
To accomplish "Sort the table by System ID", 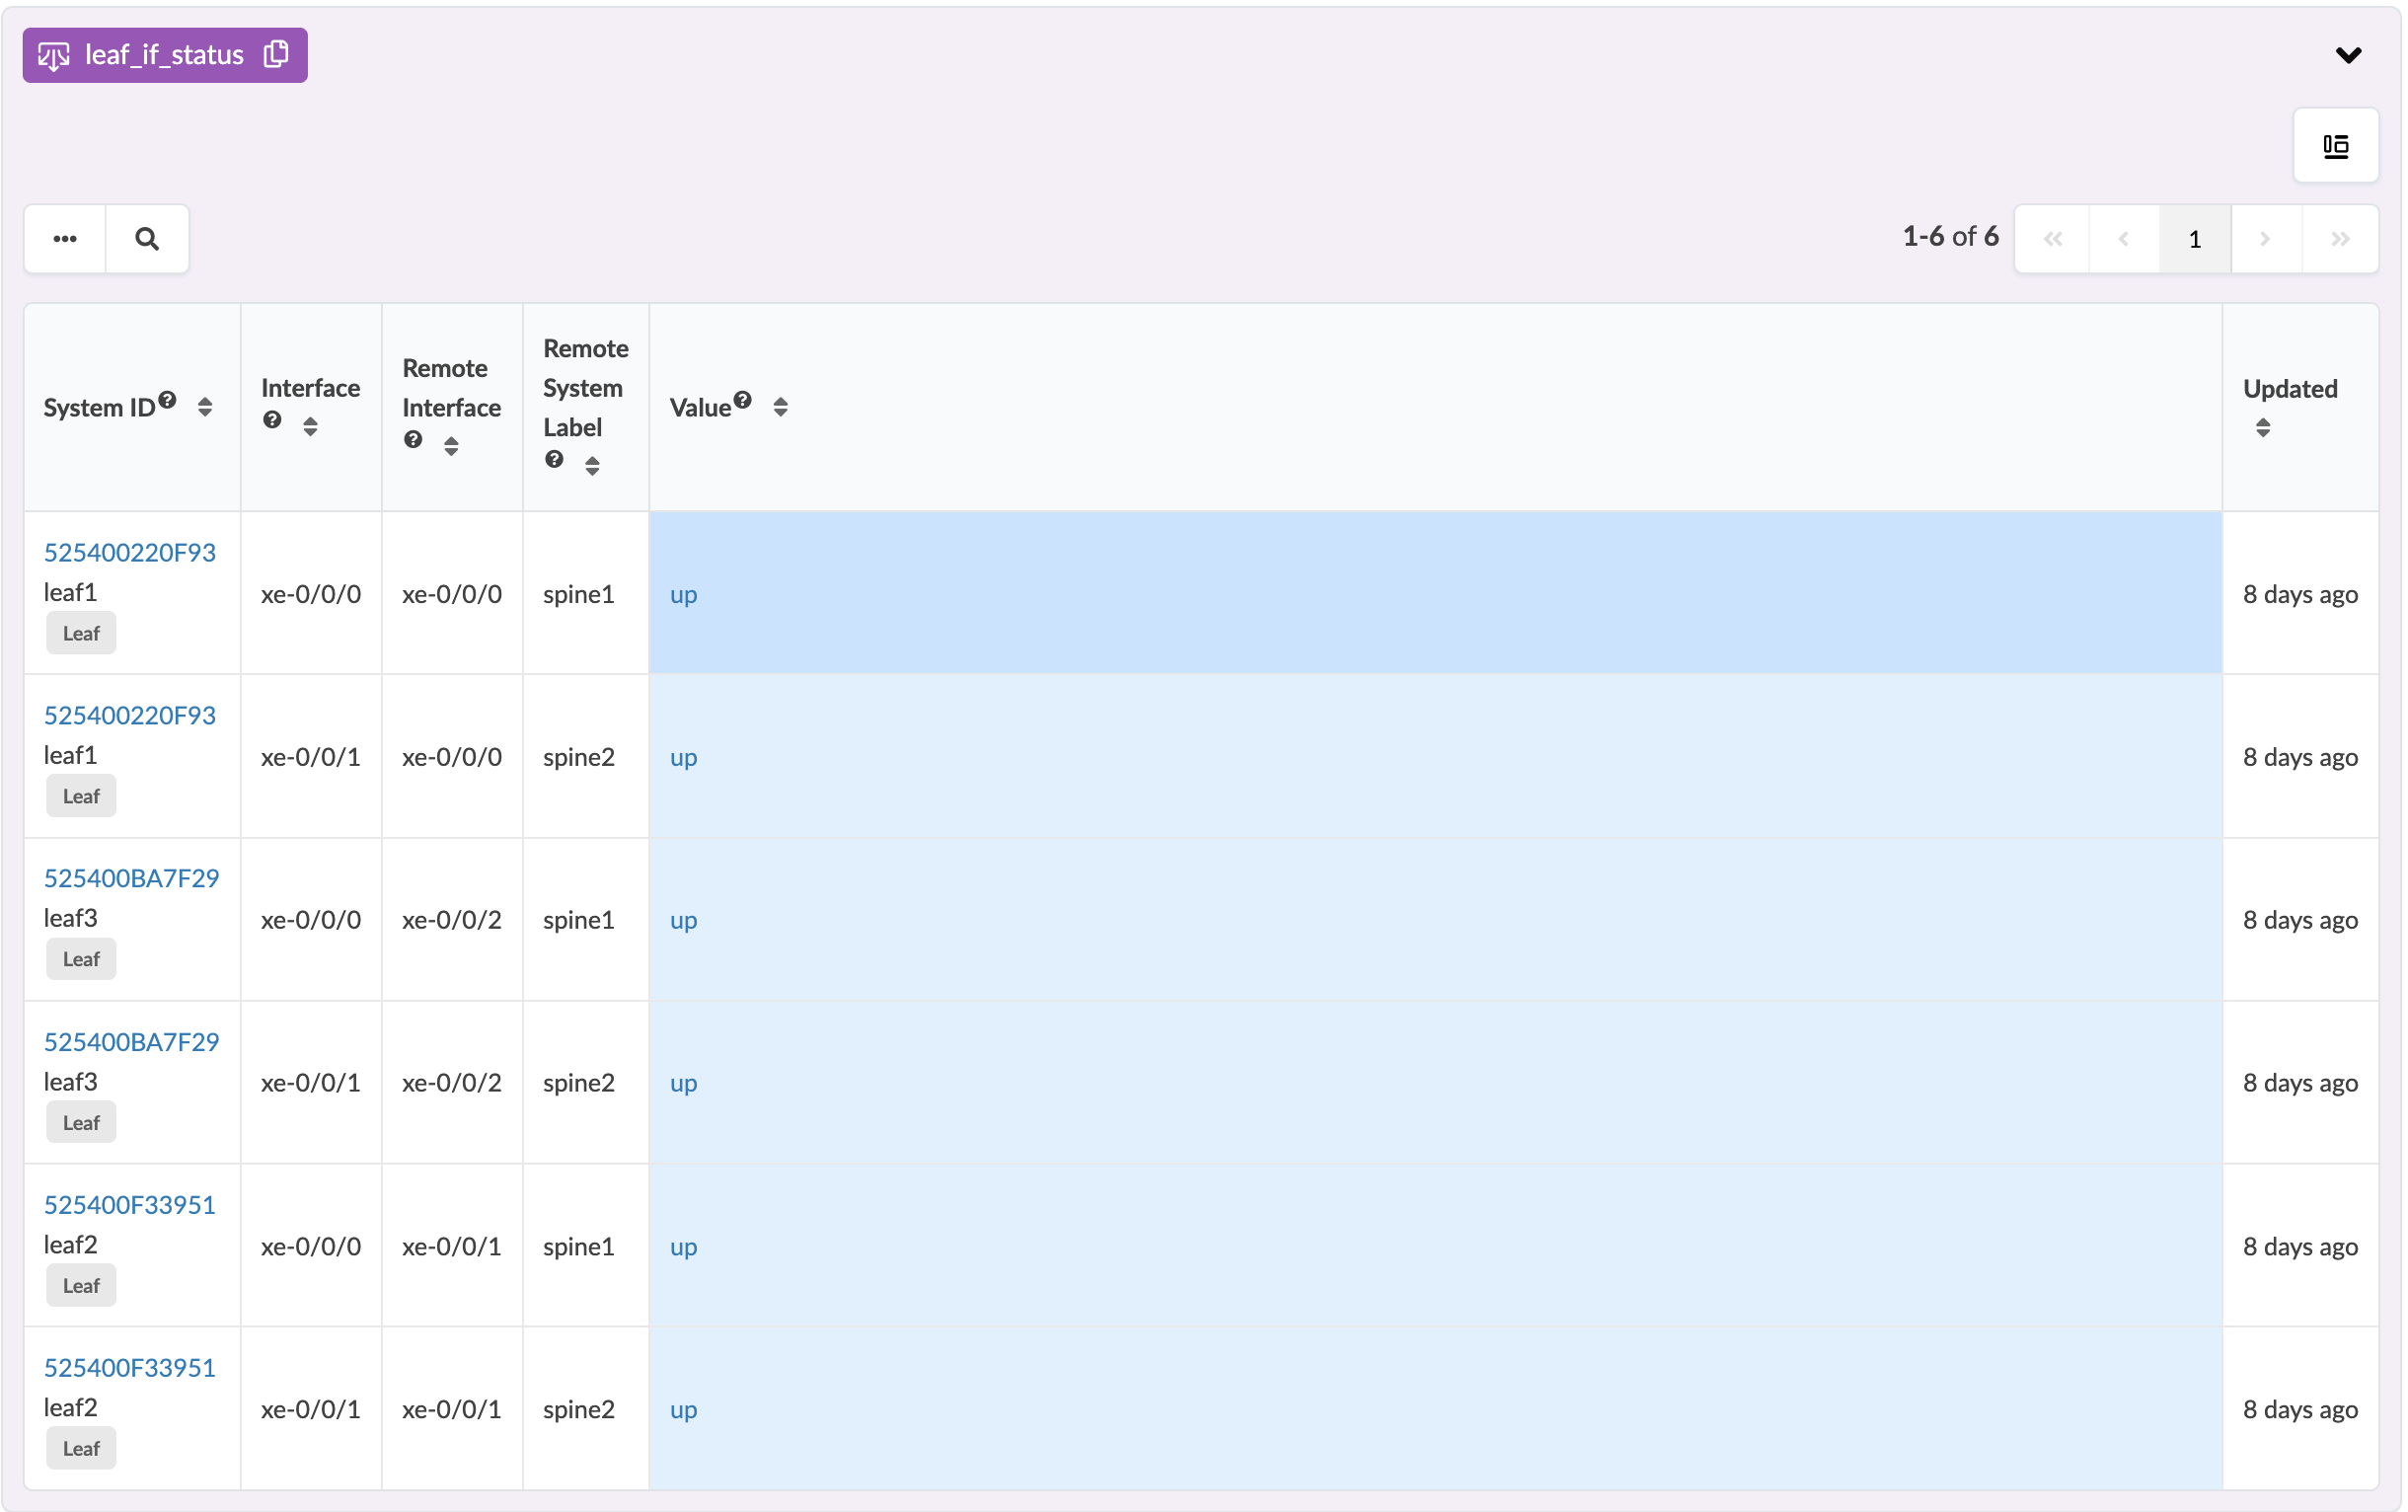I will pos(205,407).
